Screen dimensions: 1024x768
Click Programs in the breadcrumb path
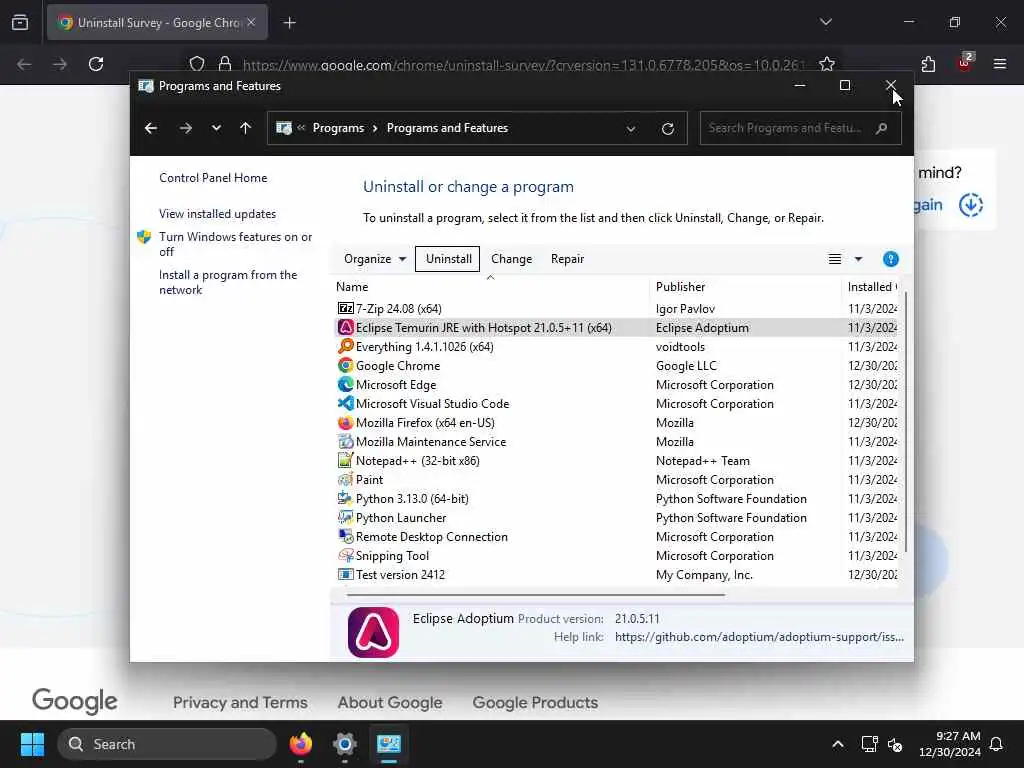[x=338, y=128]
